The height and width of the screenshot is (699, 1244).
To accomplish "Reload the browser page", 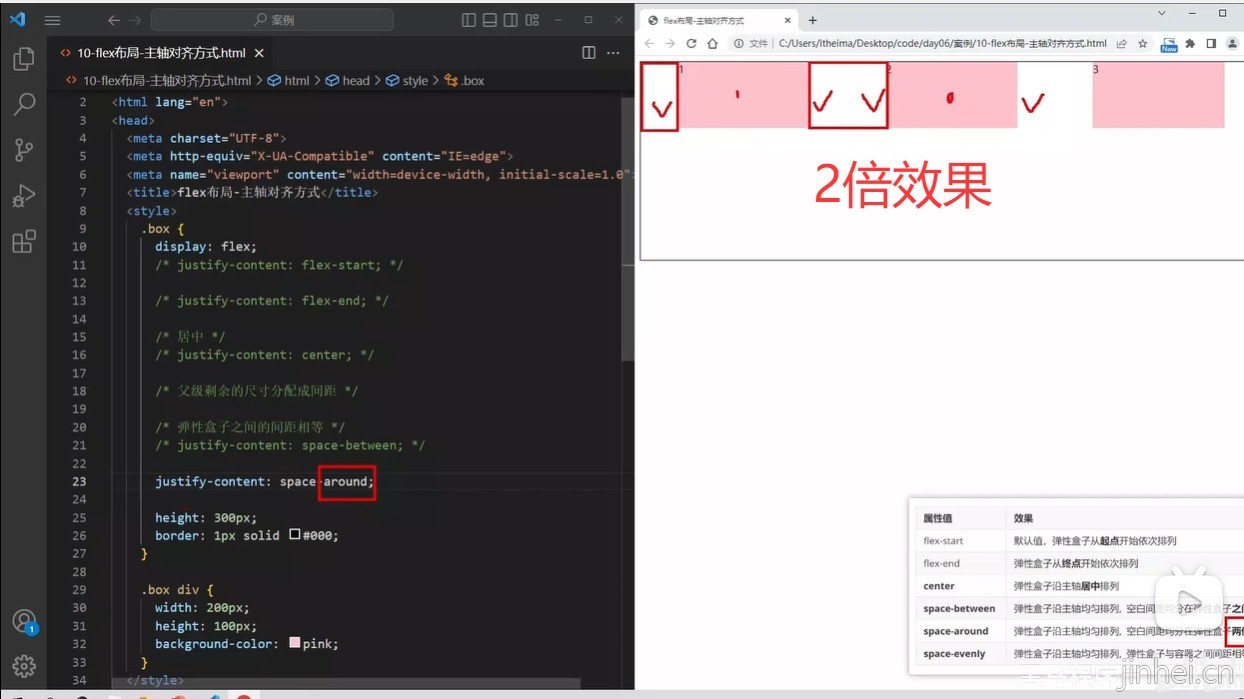I will 691,44.
